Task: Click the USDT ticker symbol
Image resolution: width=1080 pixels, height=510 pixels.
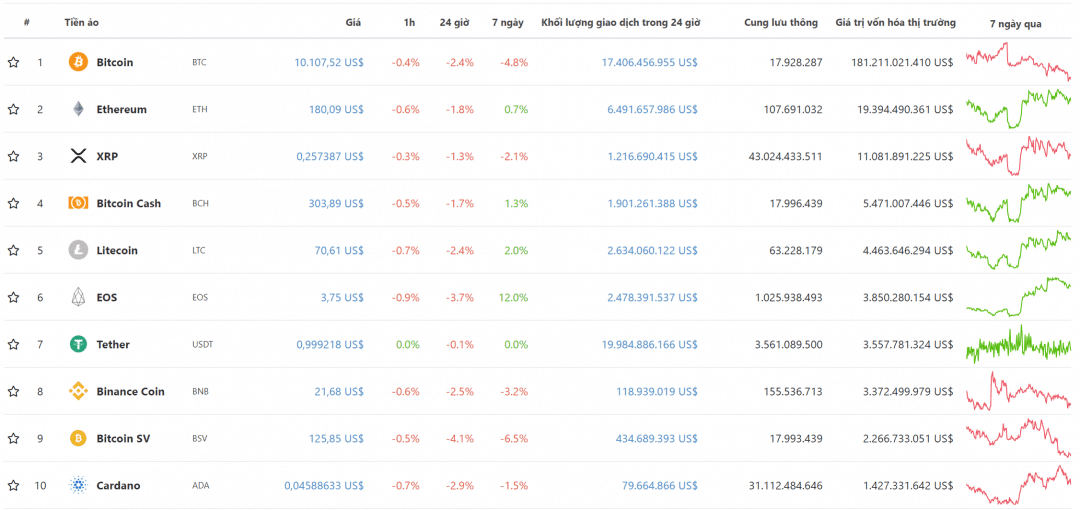Action: (x=202, y=345)
